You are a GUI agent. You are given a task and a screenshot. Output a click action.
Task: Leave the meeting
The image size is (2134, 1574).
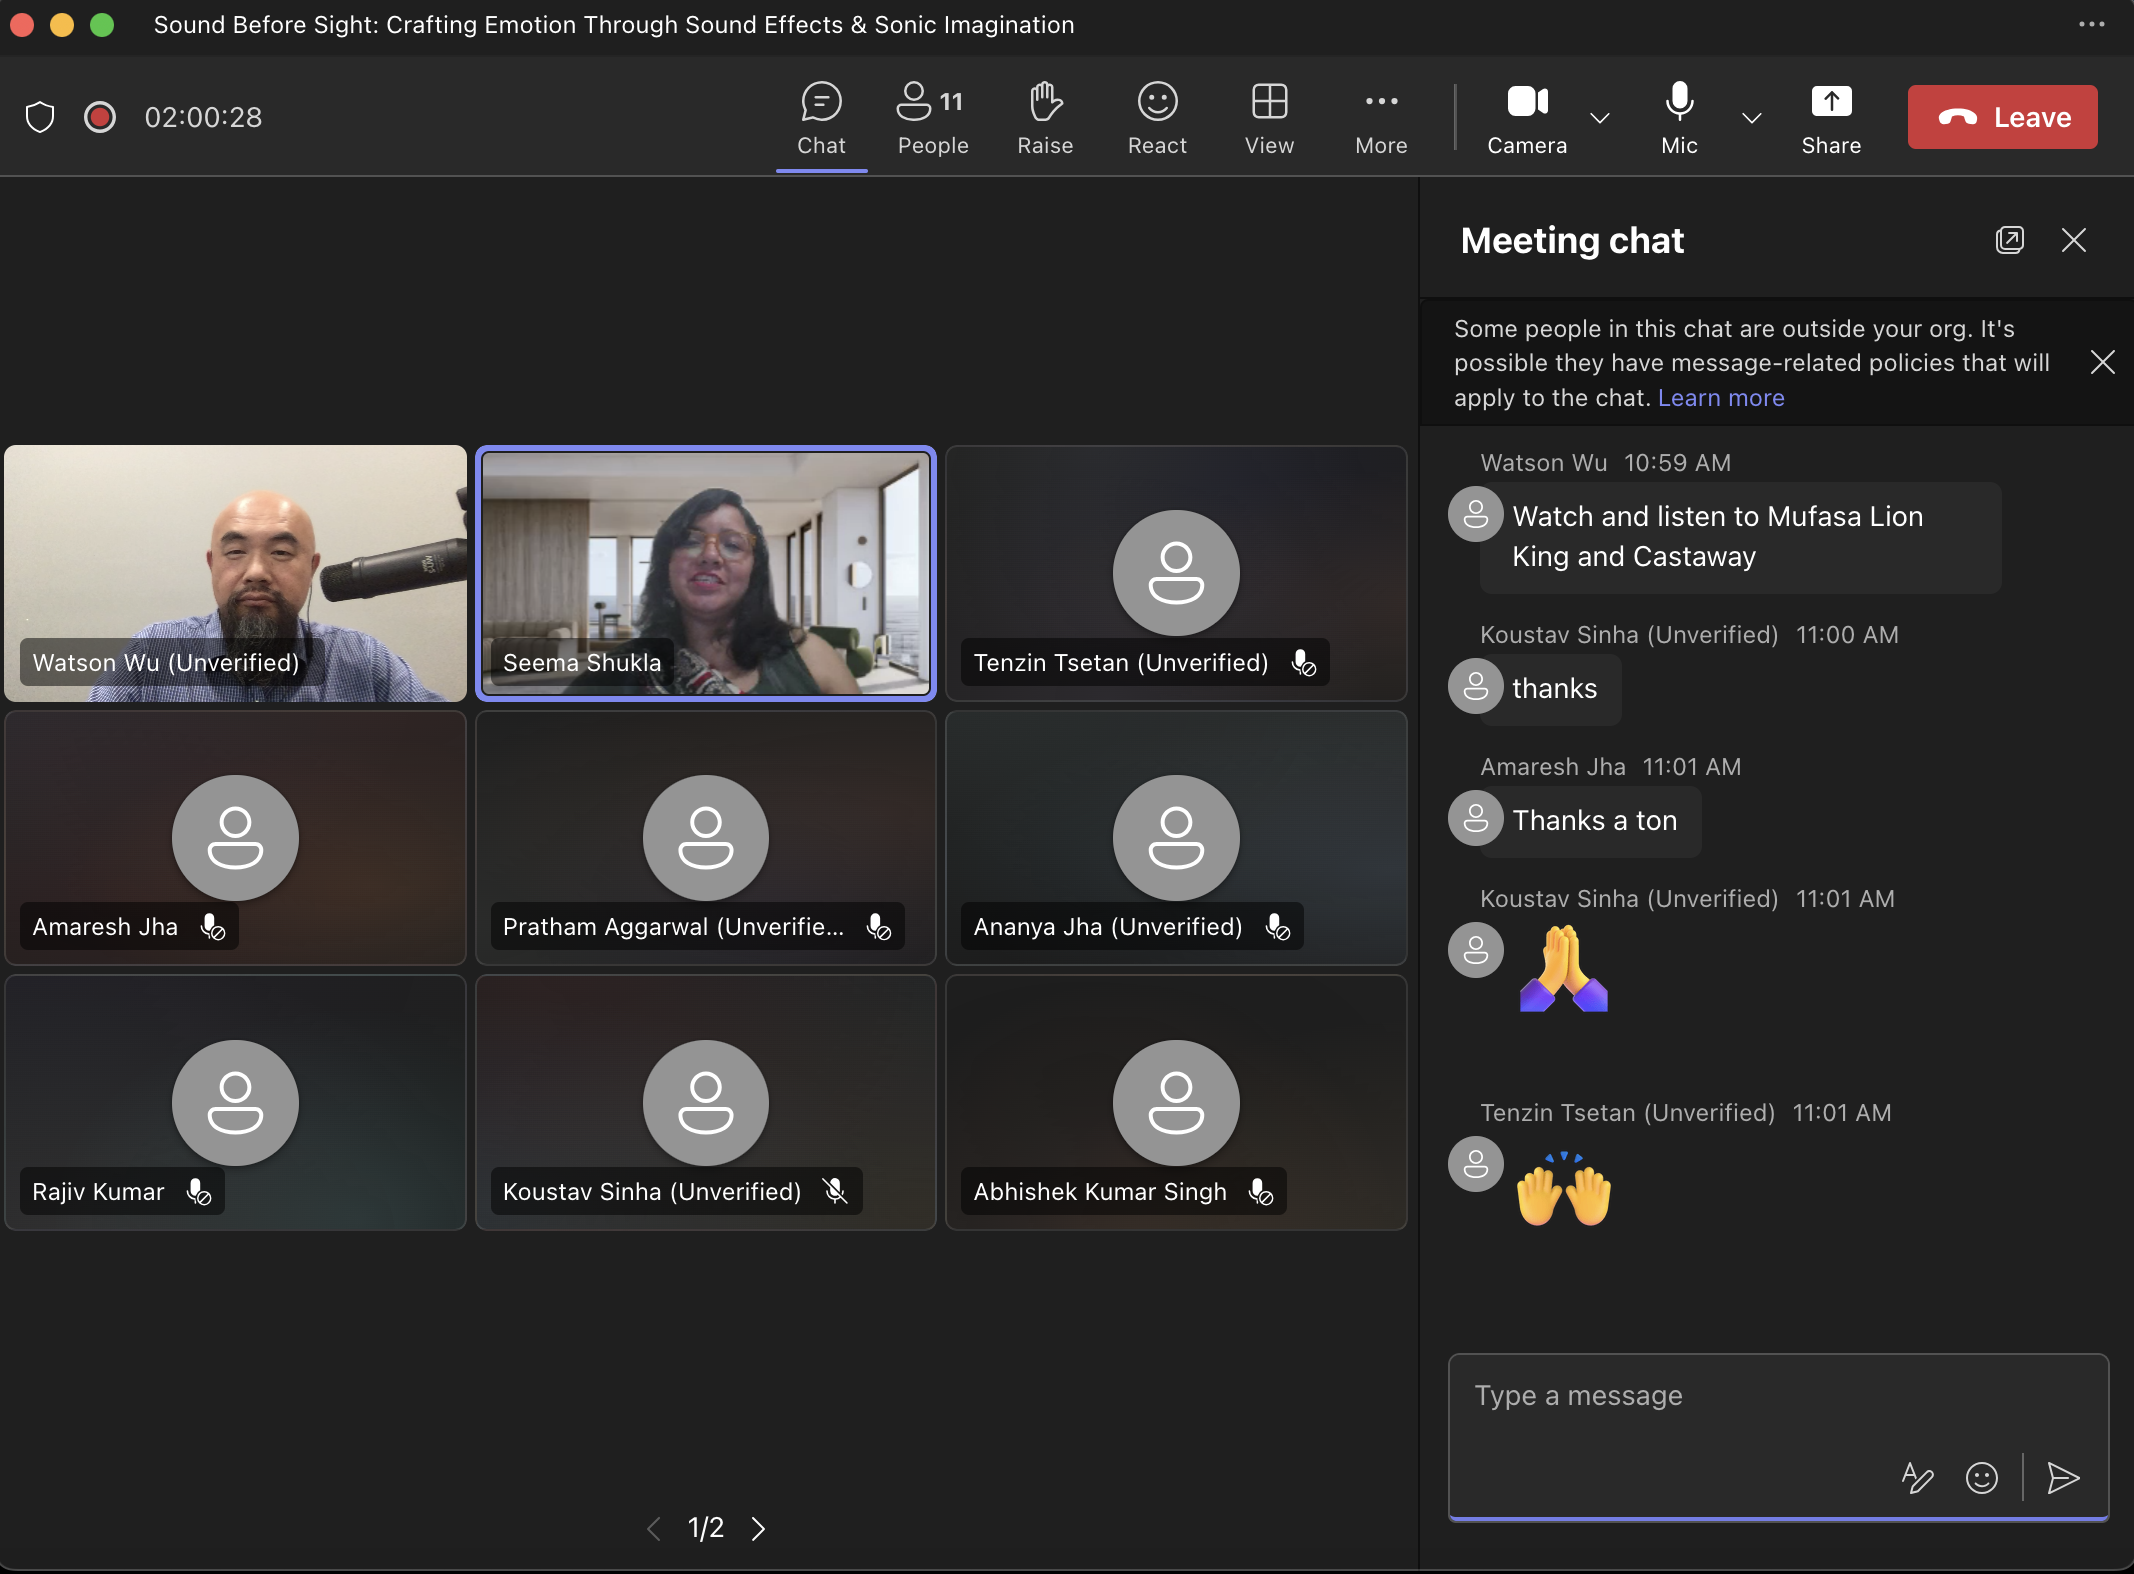tap(2002, 117)
